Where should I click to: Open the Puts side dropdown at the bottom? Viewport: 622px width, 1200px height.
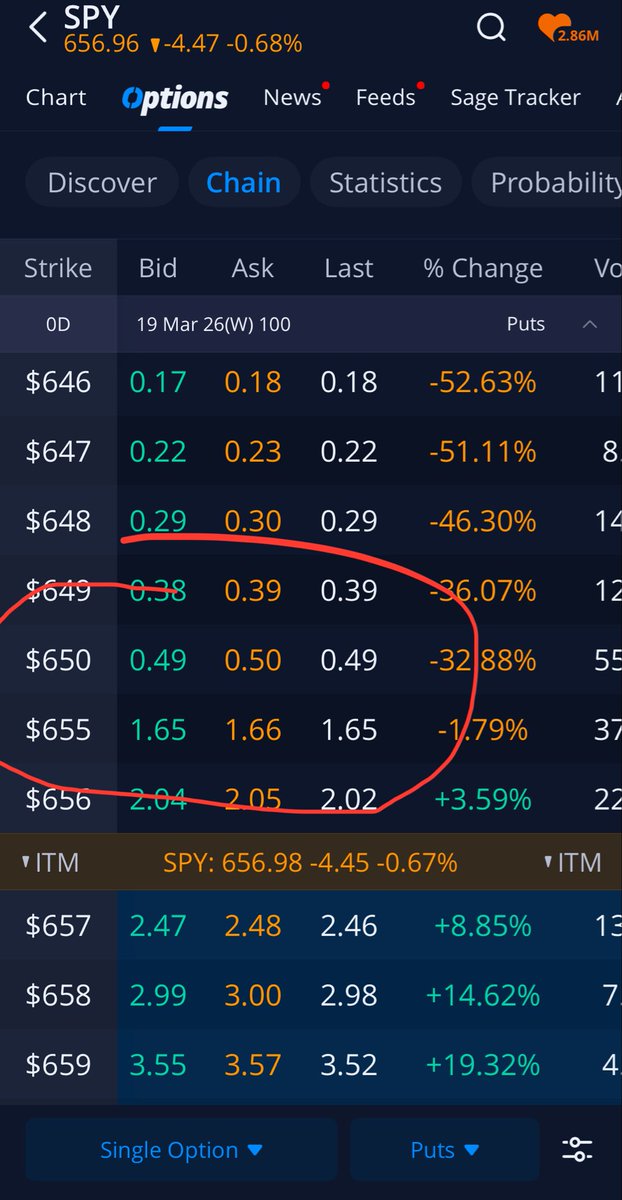point(444,1150)
